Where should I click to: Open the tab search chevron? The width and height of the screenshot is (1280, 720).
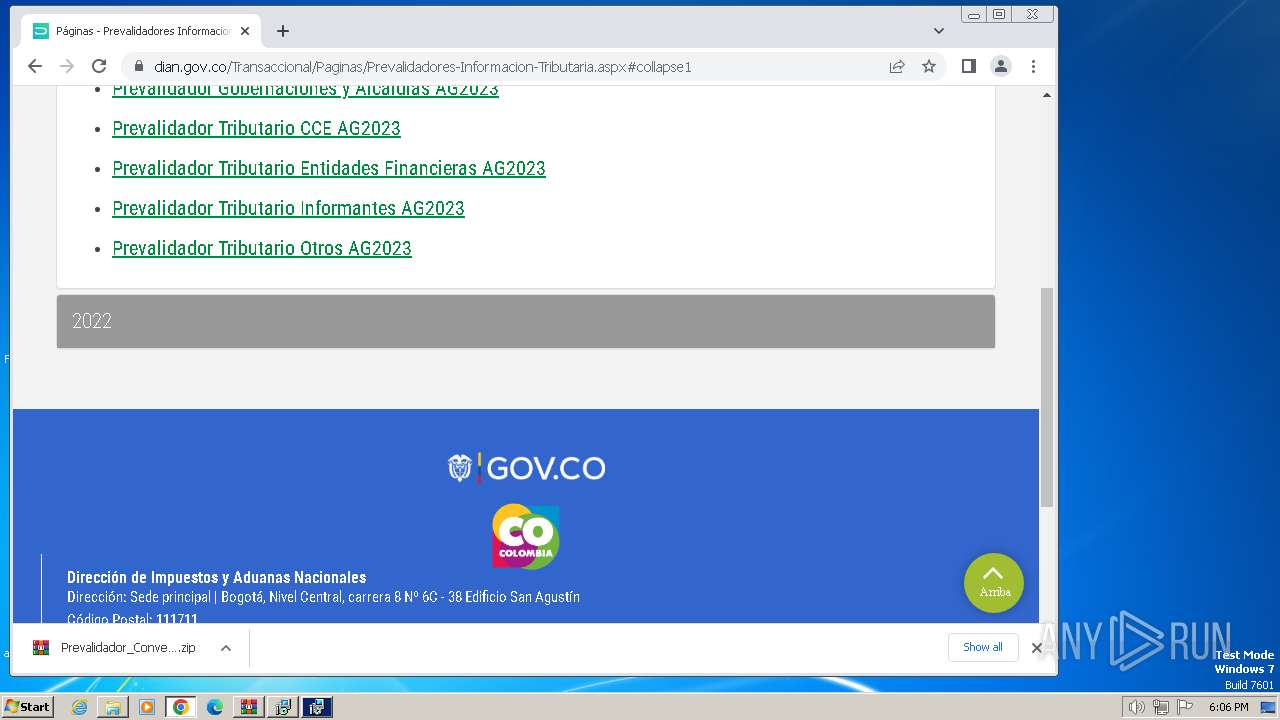click(x=939, y=31)
